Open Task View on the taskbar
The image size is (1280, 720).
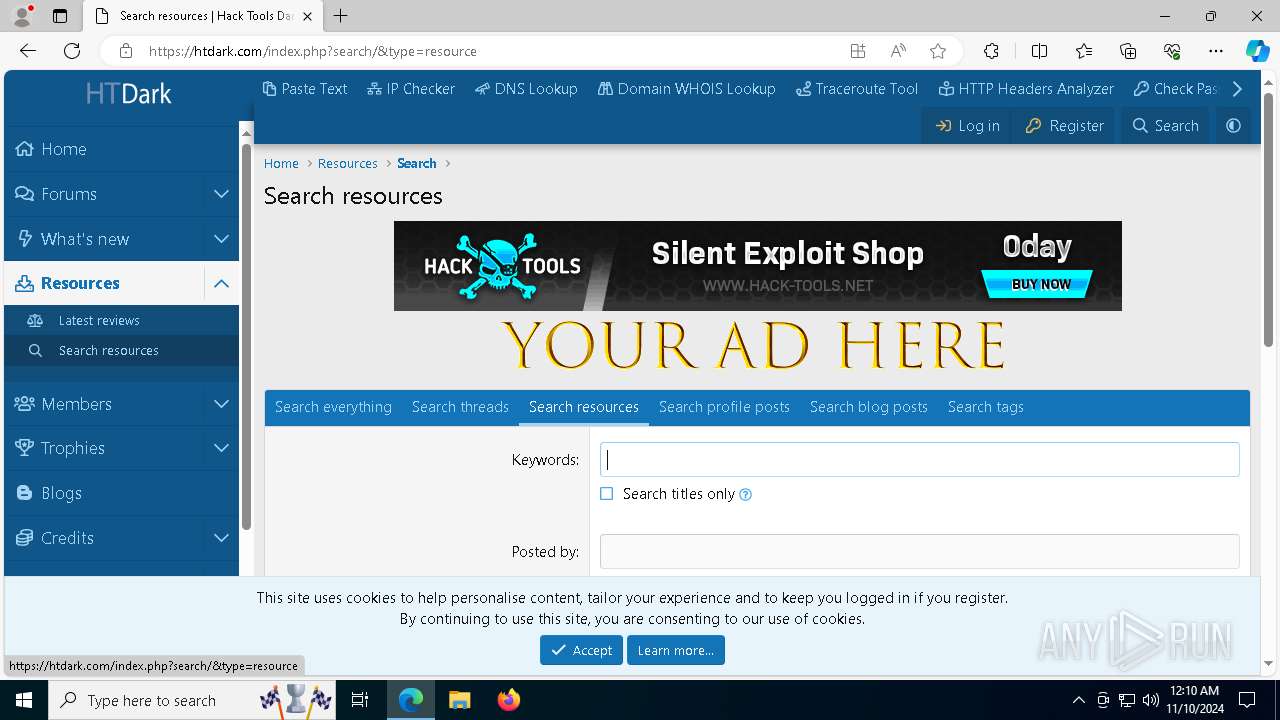coord(360,700)
